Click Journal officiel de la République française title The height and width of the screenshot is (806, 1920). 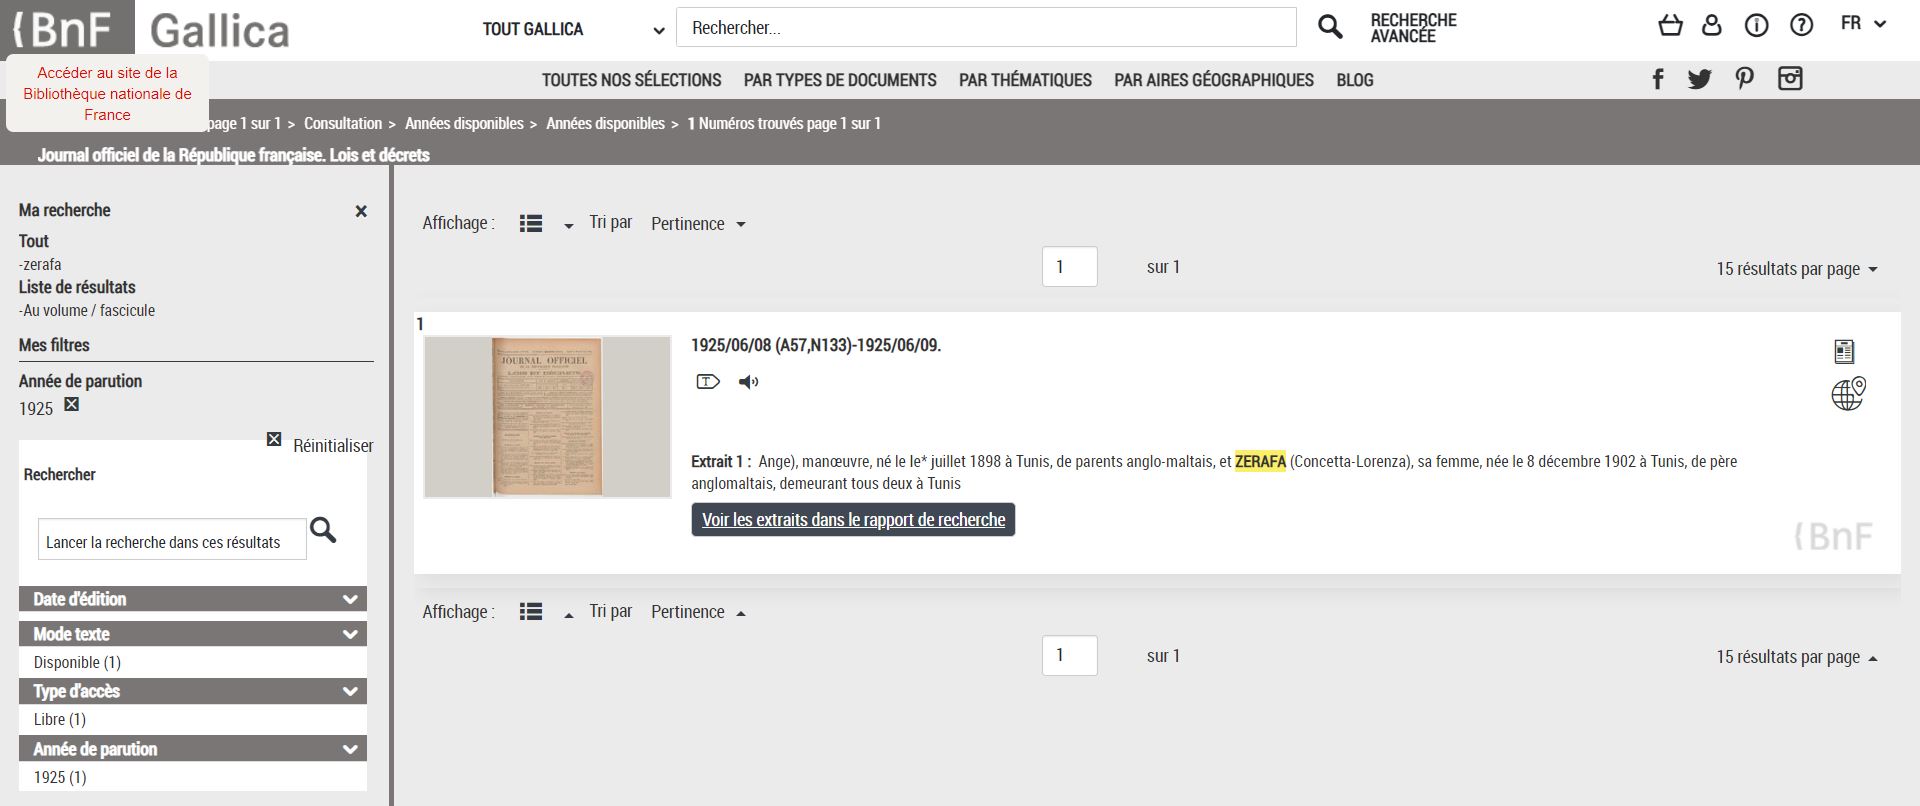pyautogui.click(x=233, y=155)
